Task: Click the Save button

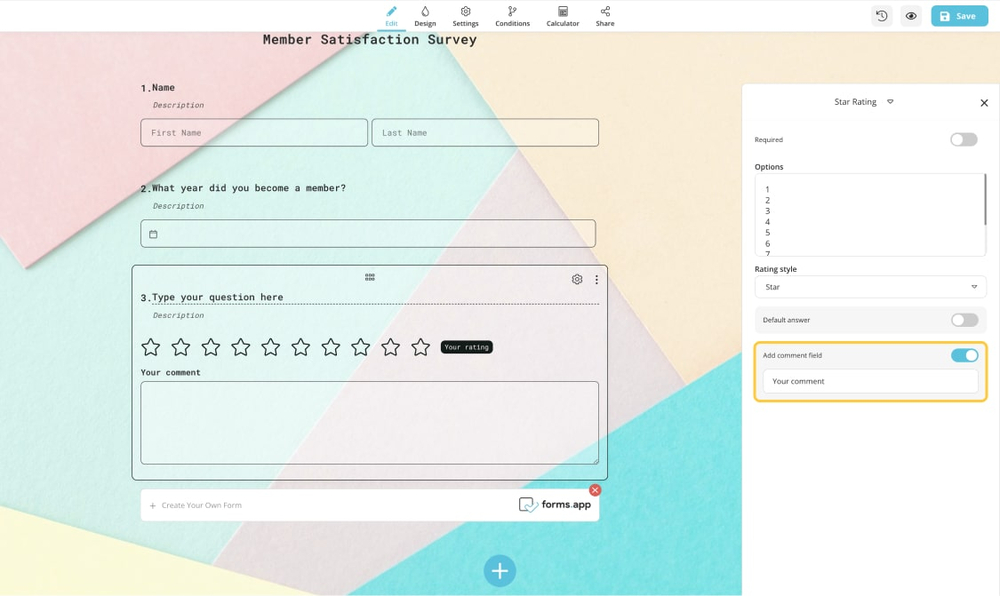Action: (959, 16)
